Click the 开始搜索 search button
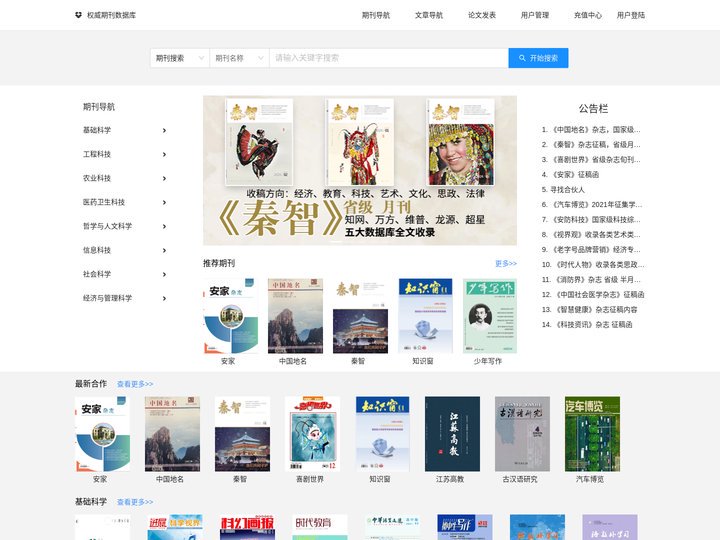This screenshot has height=540, width=720. pos(538,58)
